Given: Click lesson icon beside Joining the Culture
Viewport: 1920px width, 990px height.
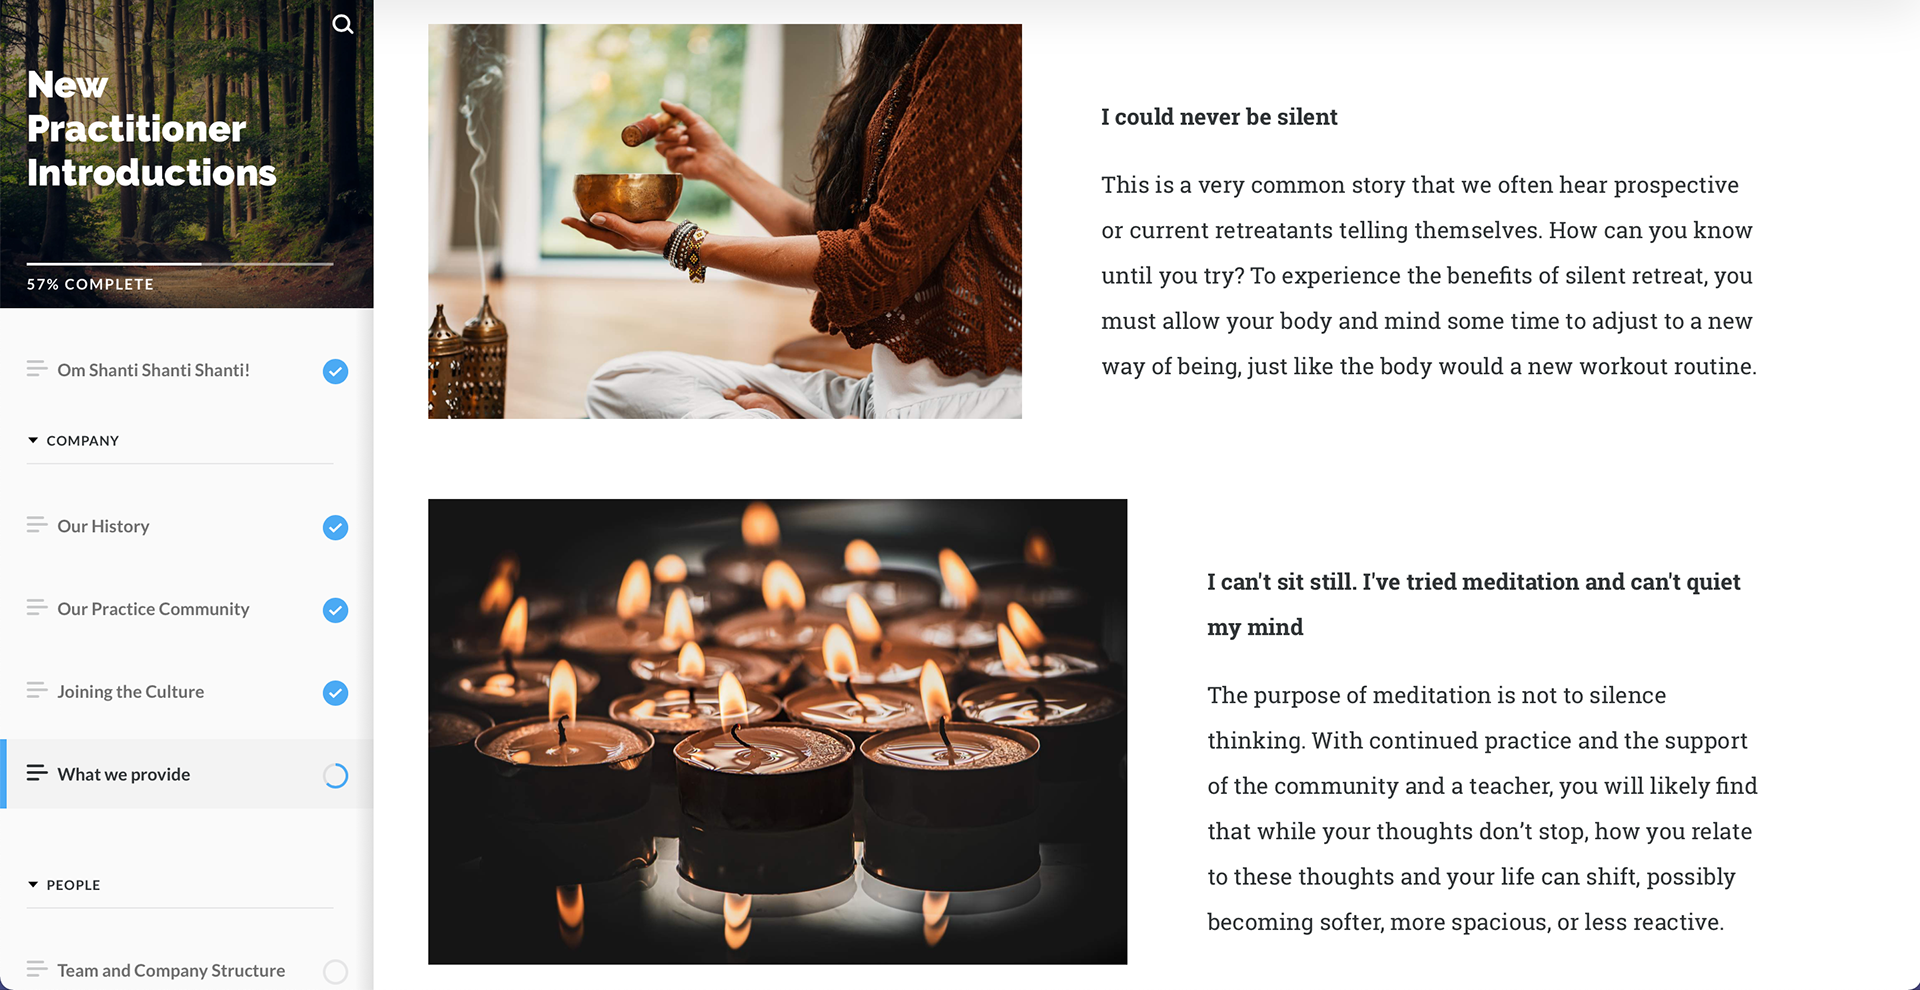Looking at the screenshot, I should coord(37,690).
